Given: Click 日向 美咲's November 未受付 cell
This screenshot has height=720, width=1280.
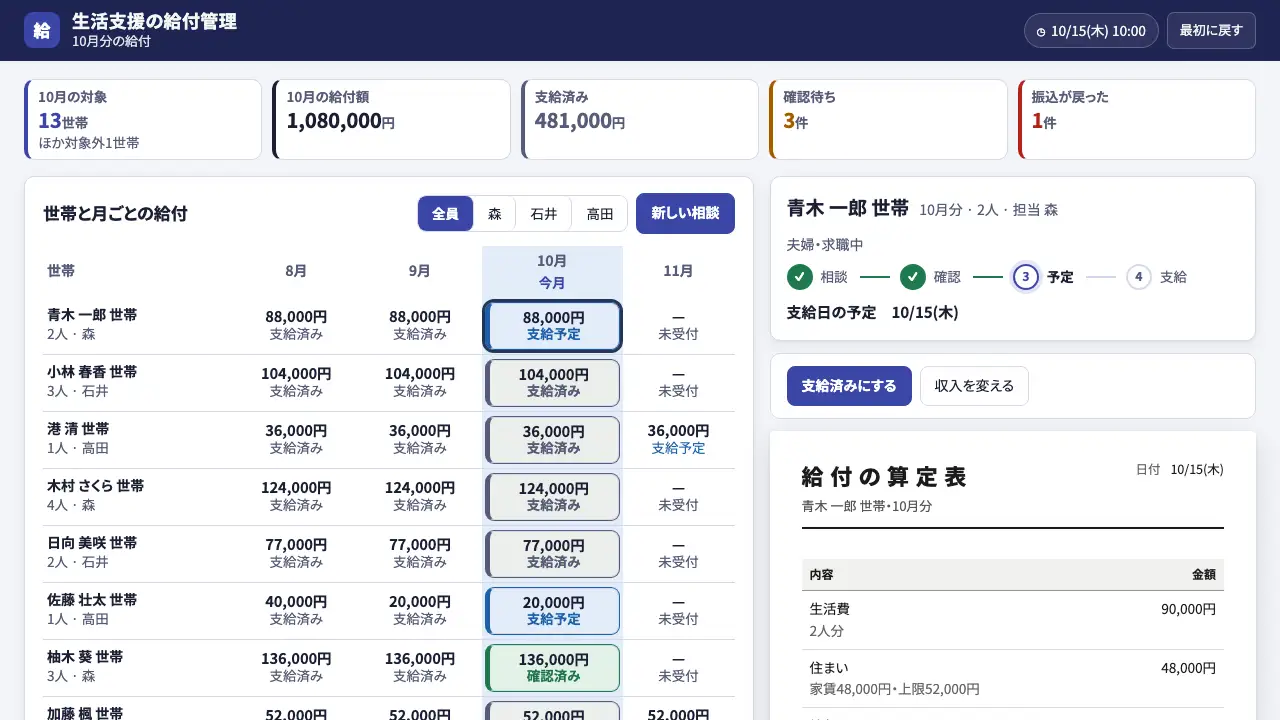Looking at the screenshot, I should coord(678,554).
